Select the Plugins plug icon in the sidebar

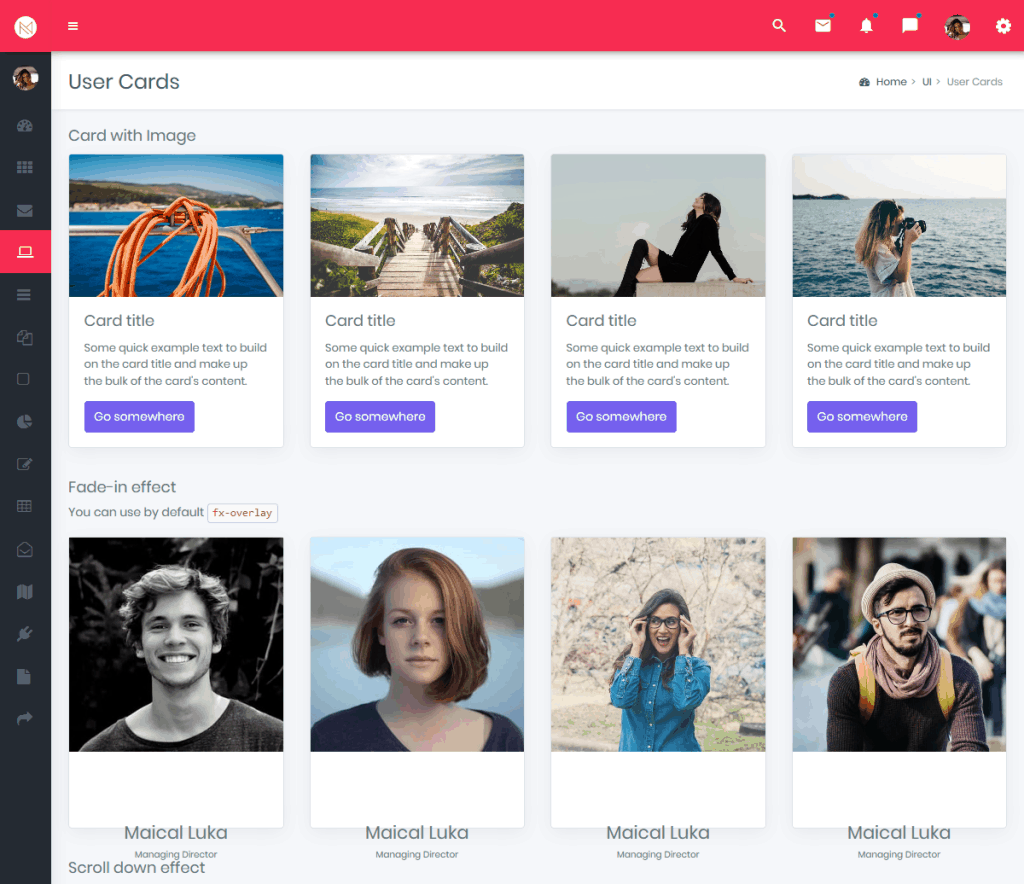pyautogui.click(x=24, y=633)
